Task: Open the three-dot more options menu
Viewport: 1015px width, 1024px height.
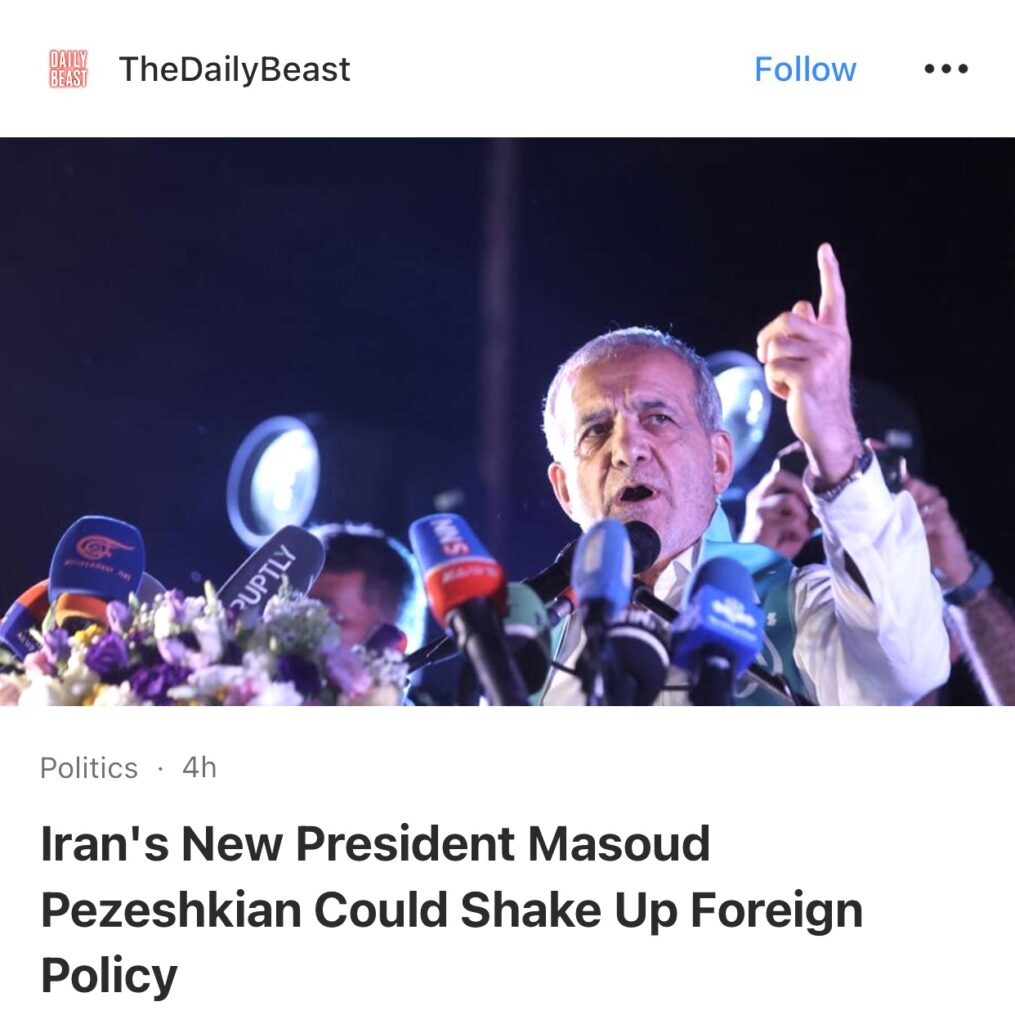Action: (x=946, y=69)
